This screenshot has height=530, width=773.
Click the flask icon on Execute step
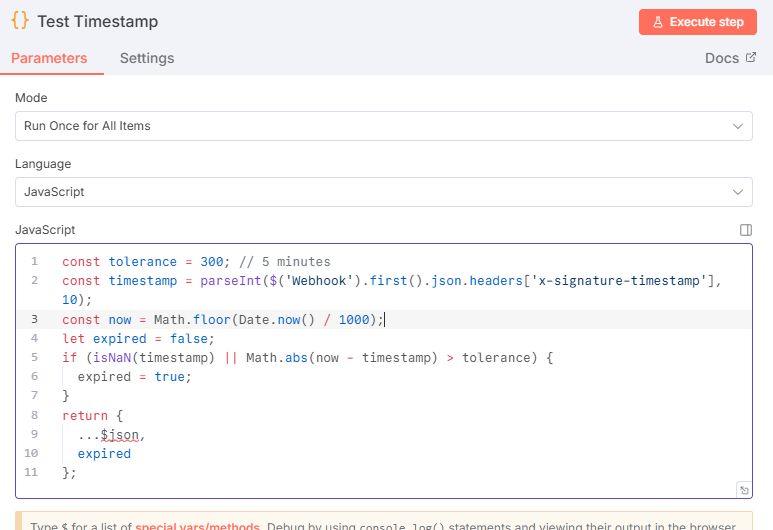coord(658,22)
